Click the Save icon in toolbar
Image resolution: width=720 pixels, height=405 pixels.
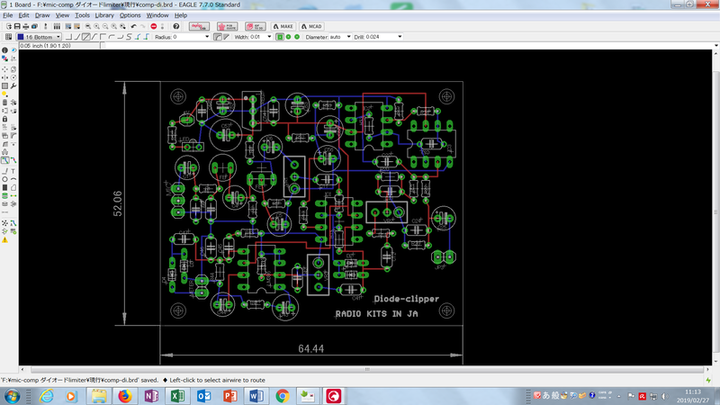pos(19,26)
